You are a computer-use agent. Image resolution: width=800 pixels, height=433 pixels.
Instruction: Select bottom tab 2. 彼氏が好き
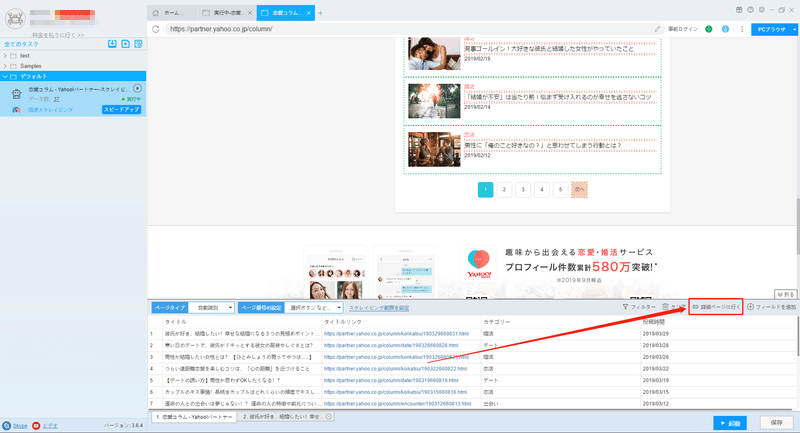[286, 417]
